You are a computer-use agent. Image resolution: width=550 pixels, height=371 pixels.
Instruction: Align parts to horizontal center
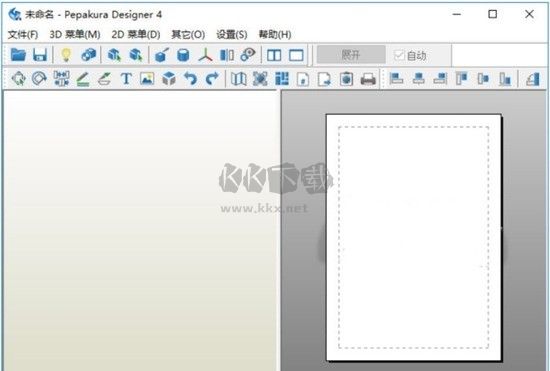coord(418,79)
